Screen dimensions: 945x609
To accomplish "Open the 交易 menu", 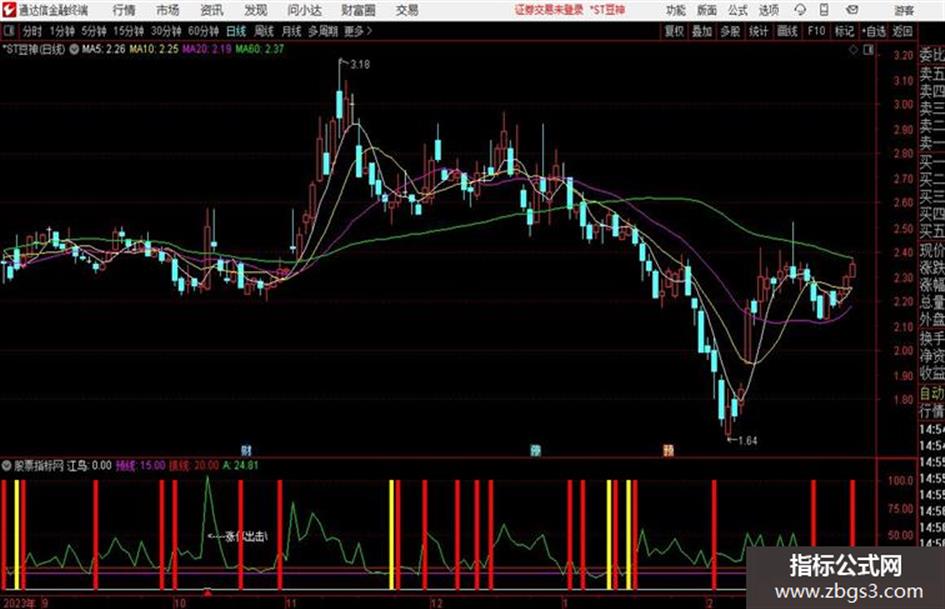I will 407,10.
